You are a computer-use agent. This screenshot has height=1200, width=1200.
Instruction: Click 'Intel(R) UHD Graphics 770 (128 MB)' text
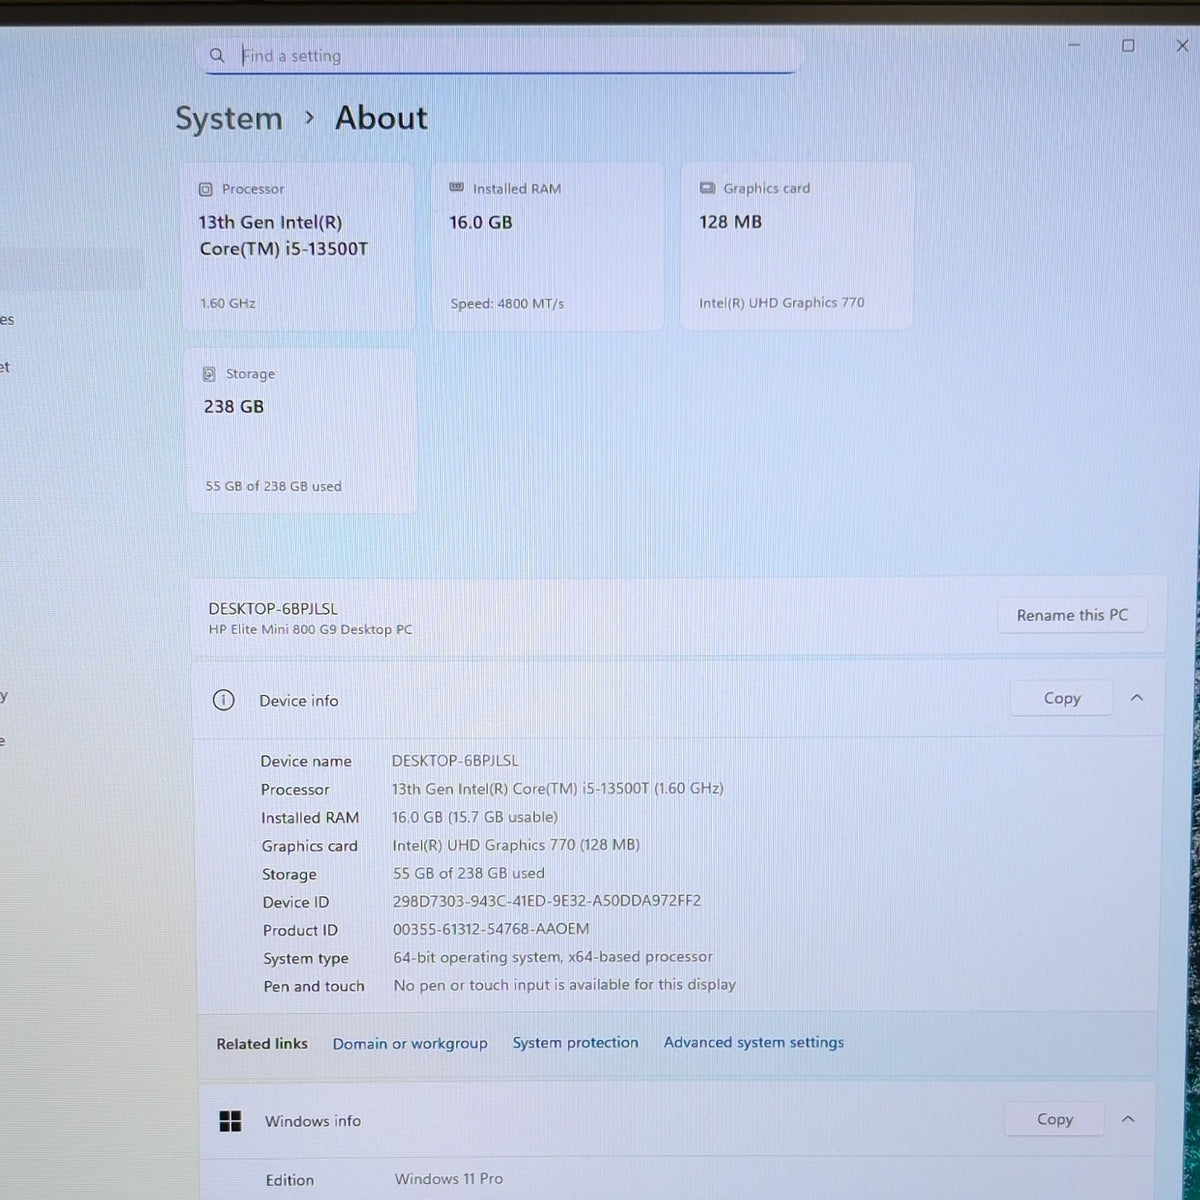516,845
